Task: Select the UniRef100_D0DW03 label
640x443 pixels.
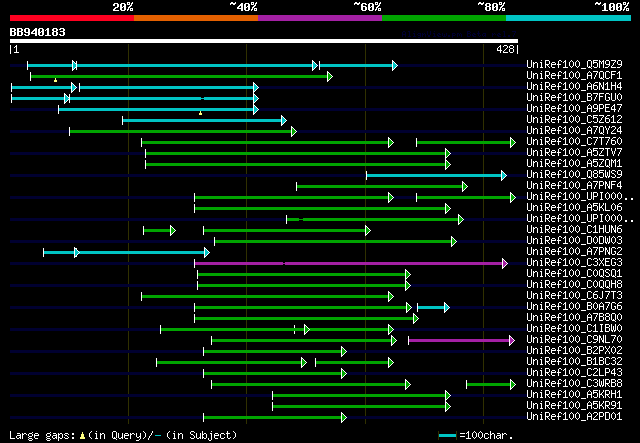Action: pos(574,241)
